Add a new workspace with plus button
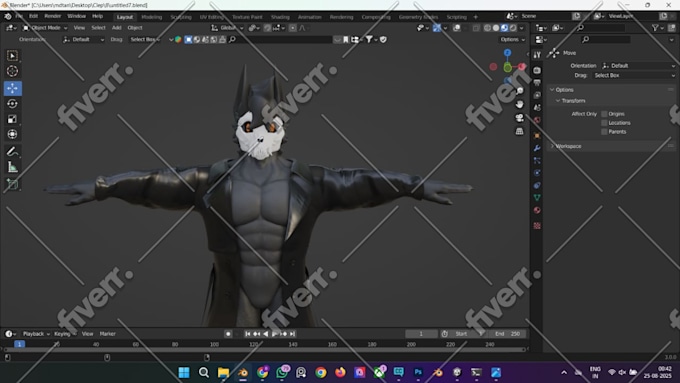Screen dimensions: 680x383 475,17
